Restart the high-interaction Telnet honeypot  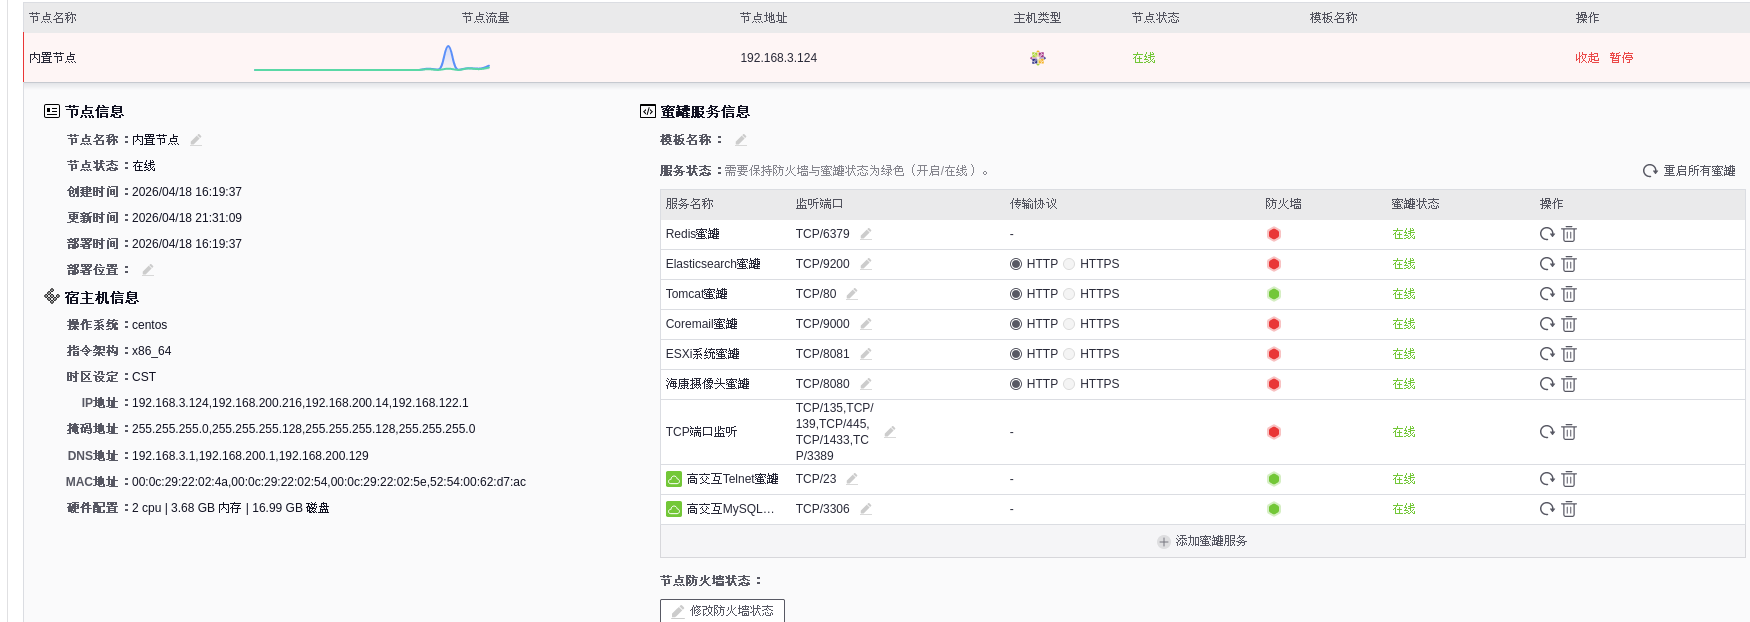pos(1547,479)
